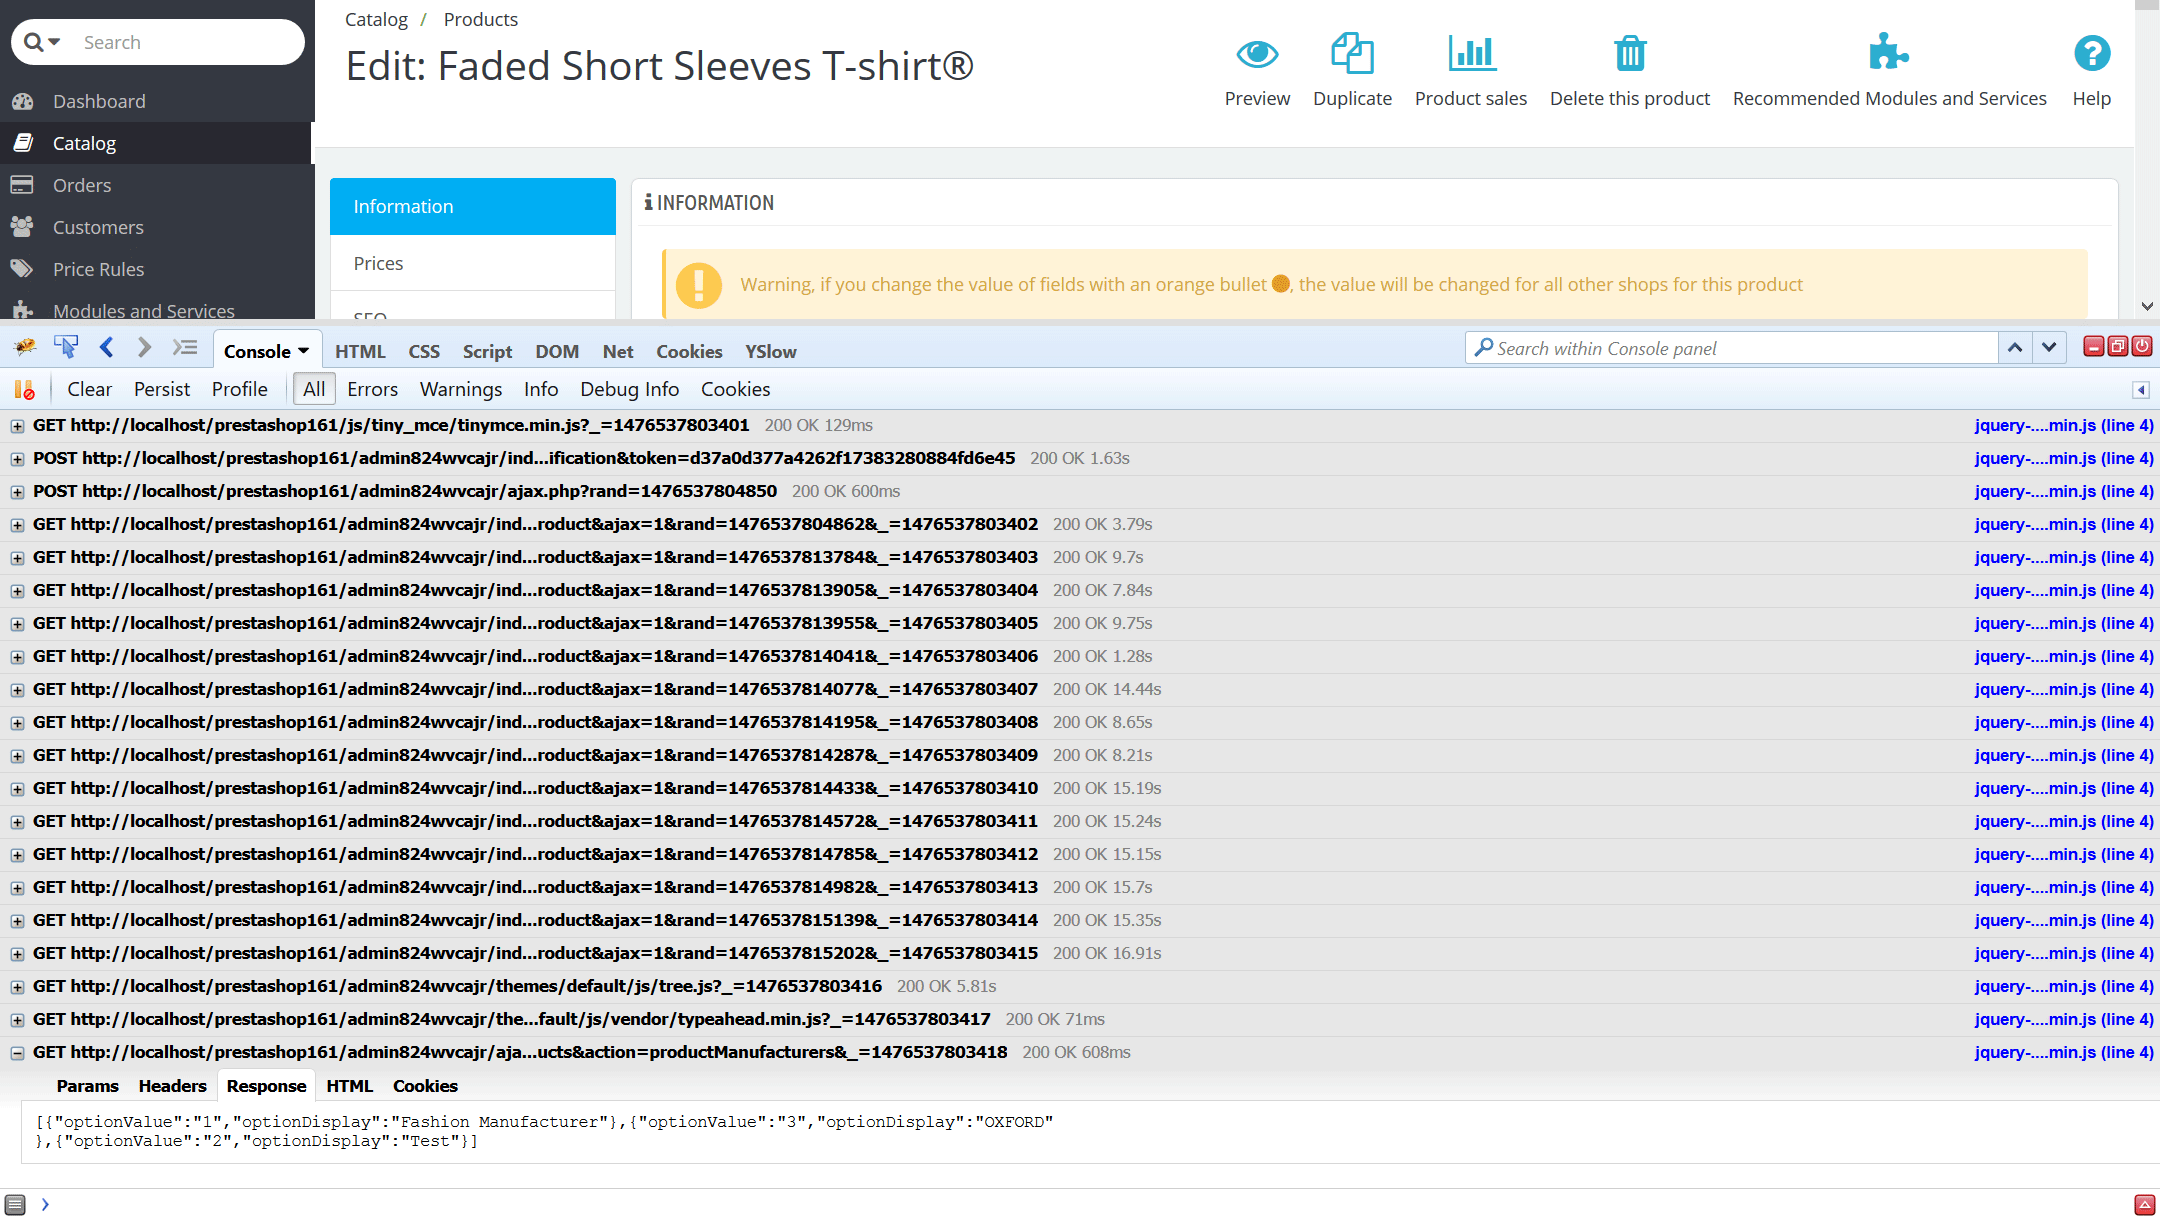Image resolution: width=2160 pixels, height=1216 pixels.
Task: Open the Headers tab of the request
Action: (172, 1086)
